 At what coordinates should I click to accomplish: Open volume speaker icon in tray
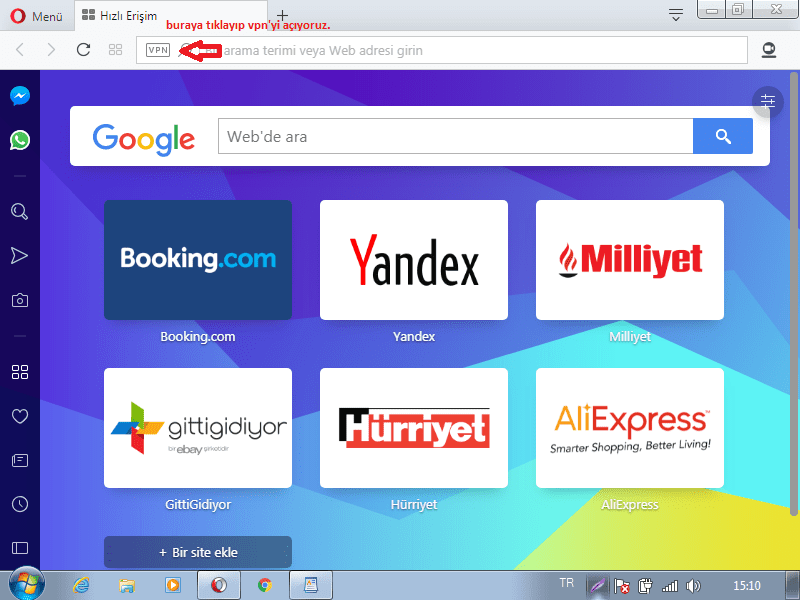693,586
